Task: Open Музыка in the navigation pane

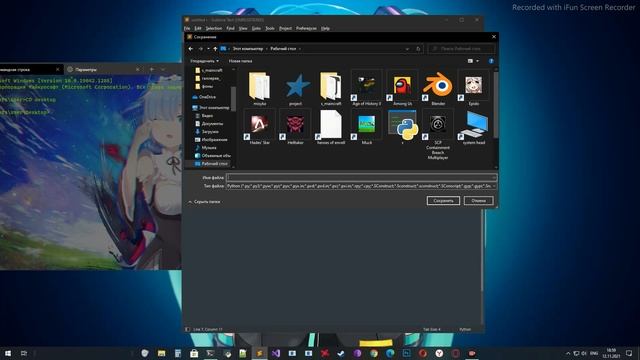Action: click(x=209, y=148)
